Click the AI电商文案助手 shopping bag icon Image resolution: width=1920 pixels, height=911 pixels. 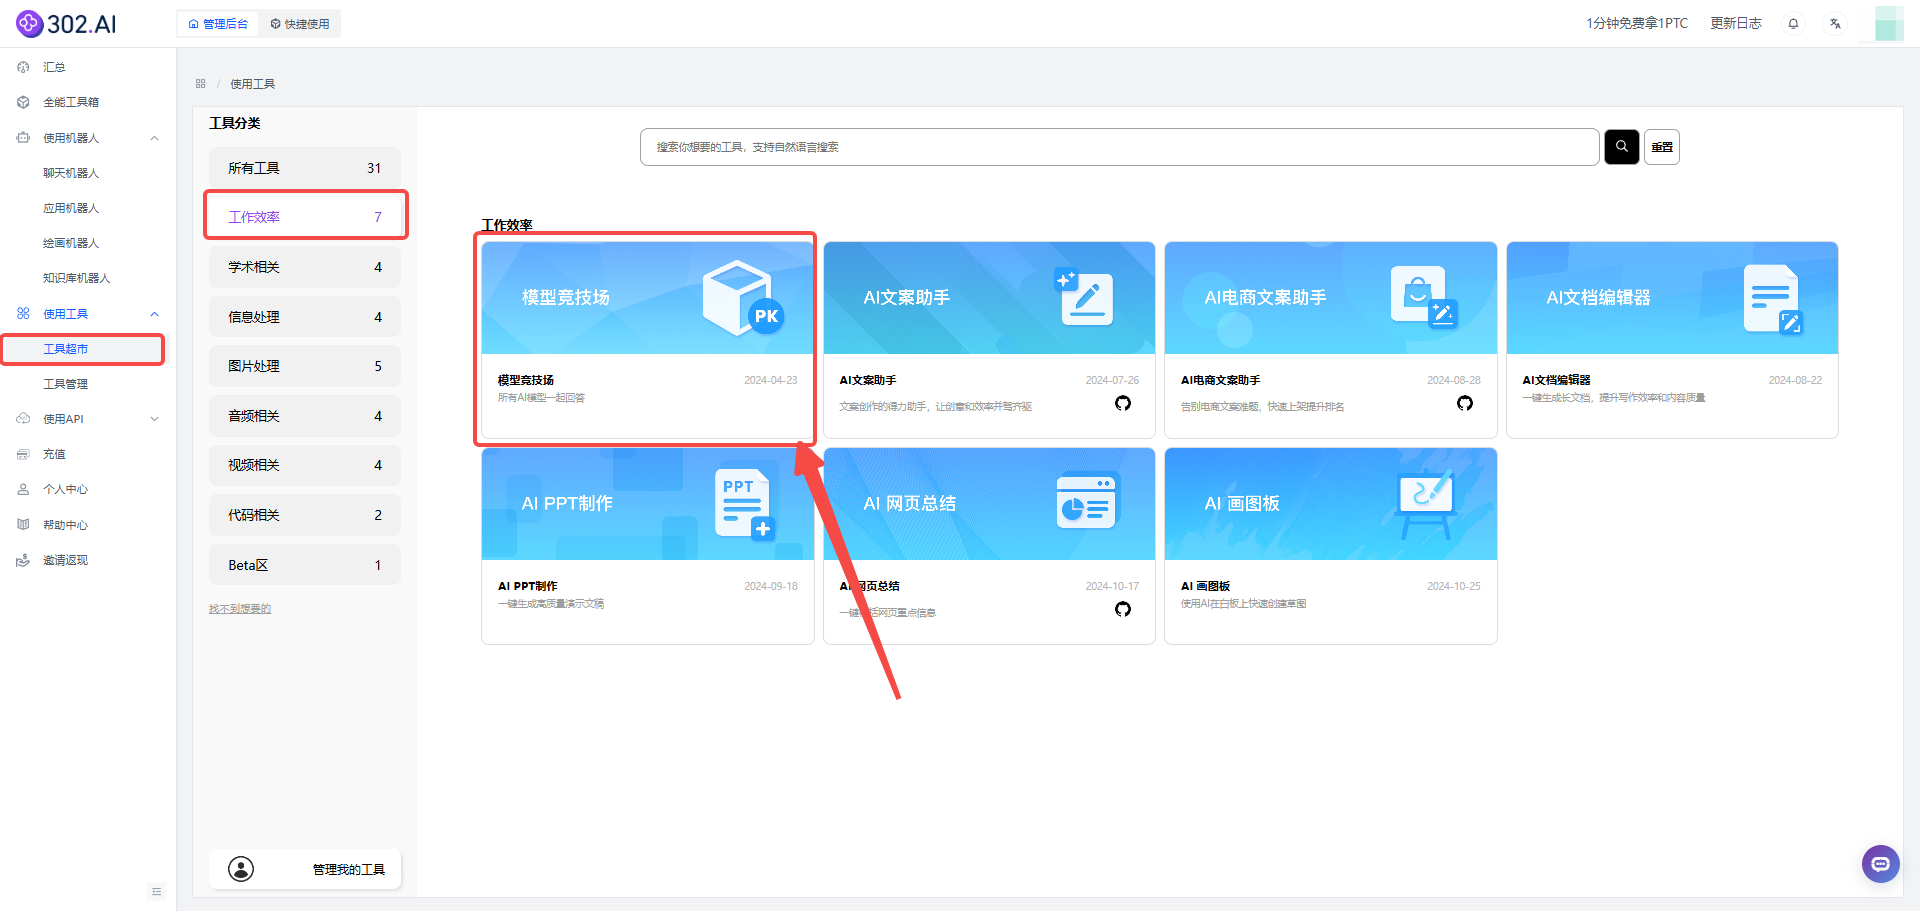(x=1424, y=297)
